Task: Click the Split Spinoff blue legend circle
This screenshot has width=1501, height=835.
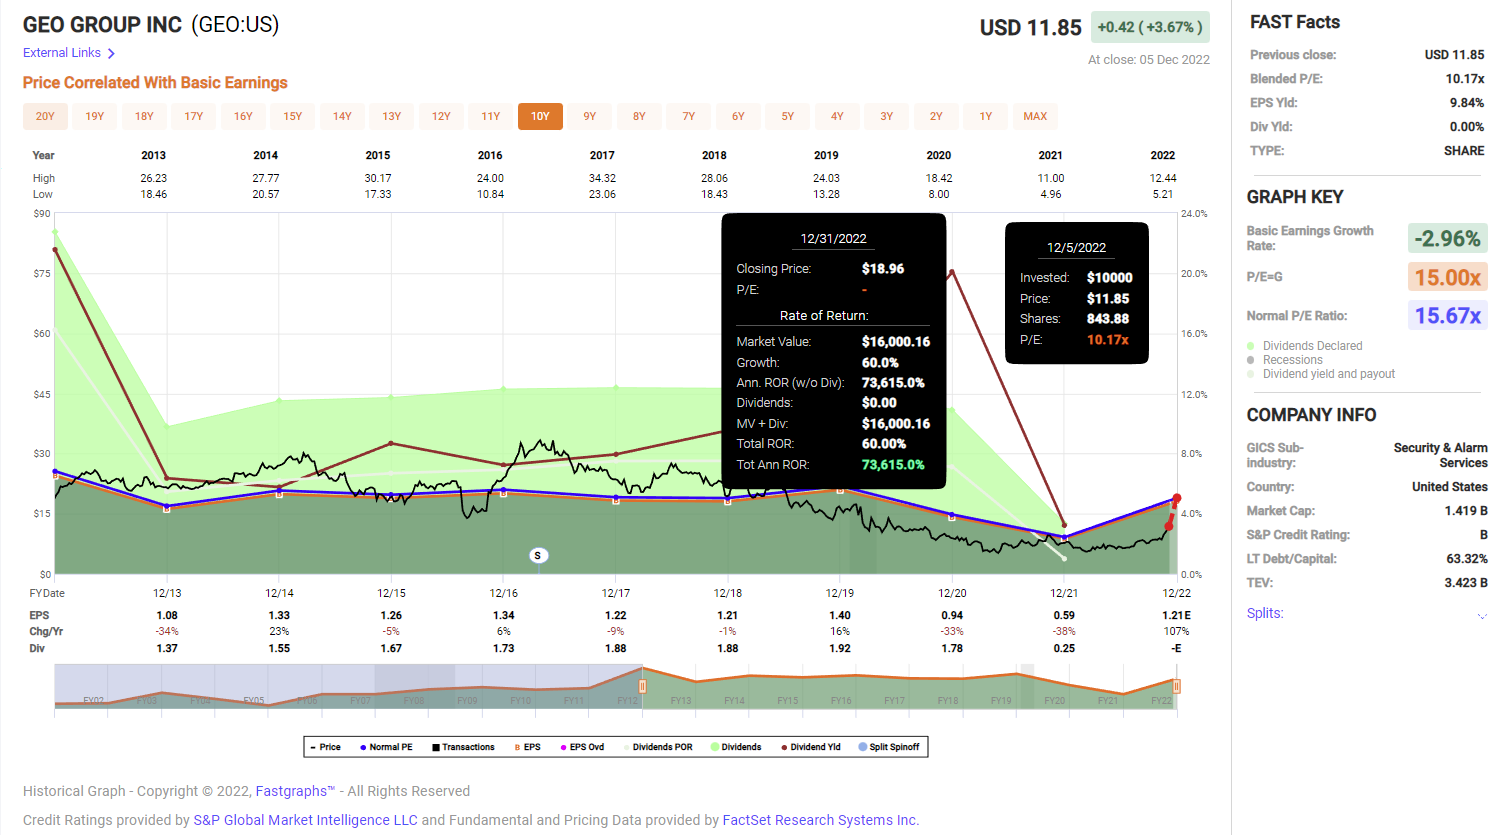Action: coord(862,746)
